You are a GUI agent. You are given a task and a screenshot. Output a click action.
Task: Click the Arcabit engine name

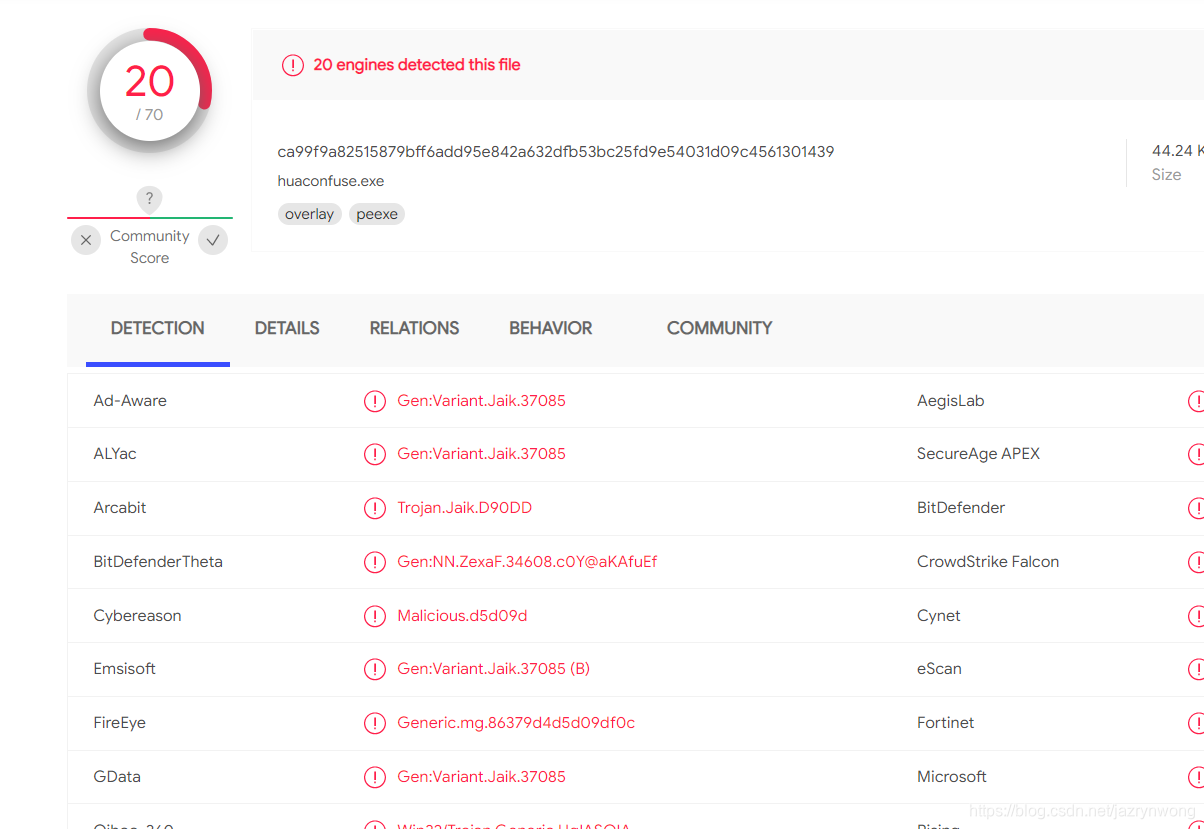tap(120, 508)
